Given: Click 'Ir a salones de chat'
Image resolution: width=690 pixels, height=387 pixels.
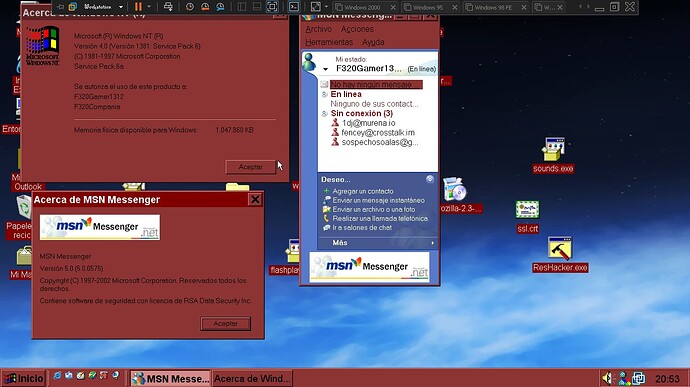Looking at the screenshot, I should [362, 228].
